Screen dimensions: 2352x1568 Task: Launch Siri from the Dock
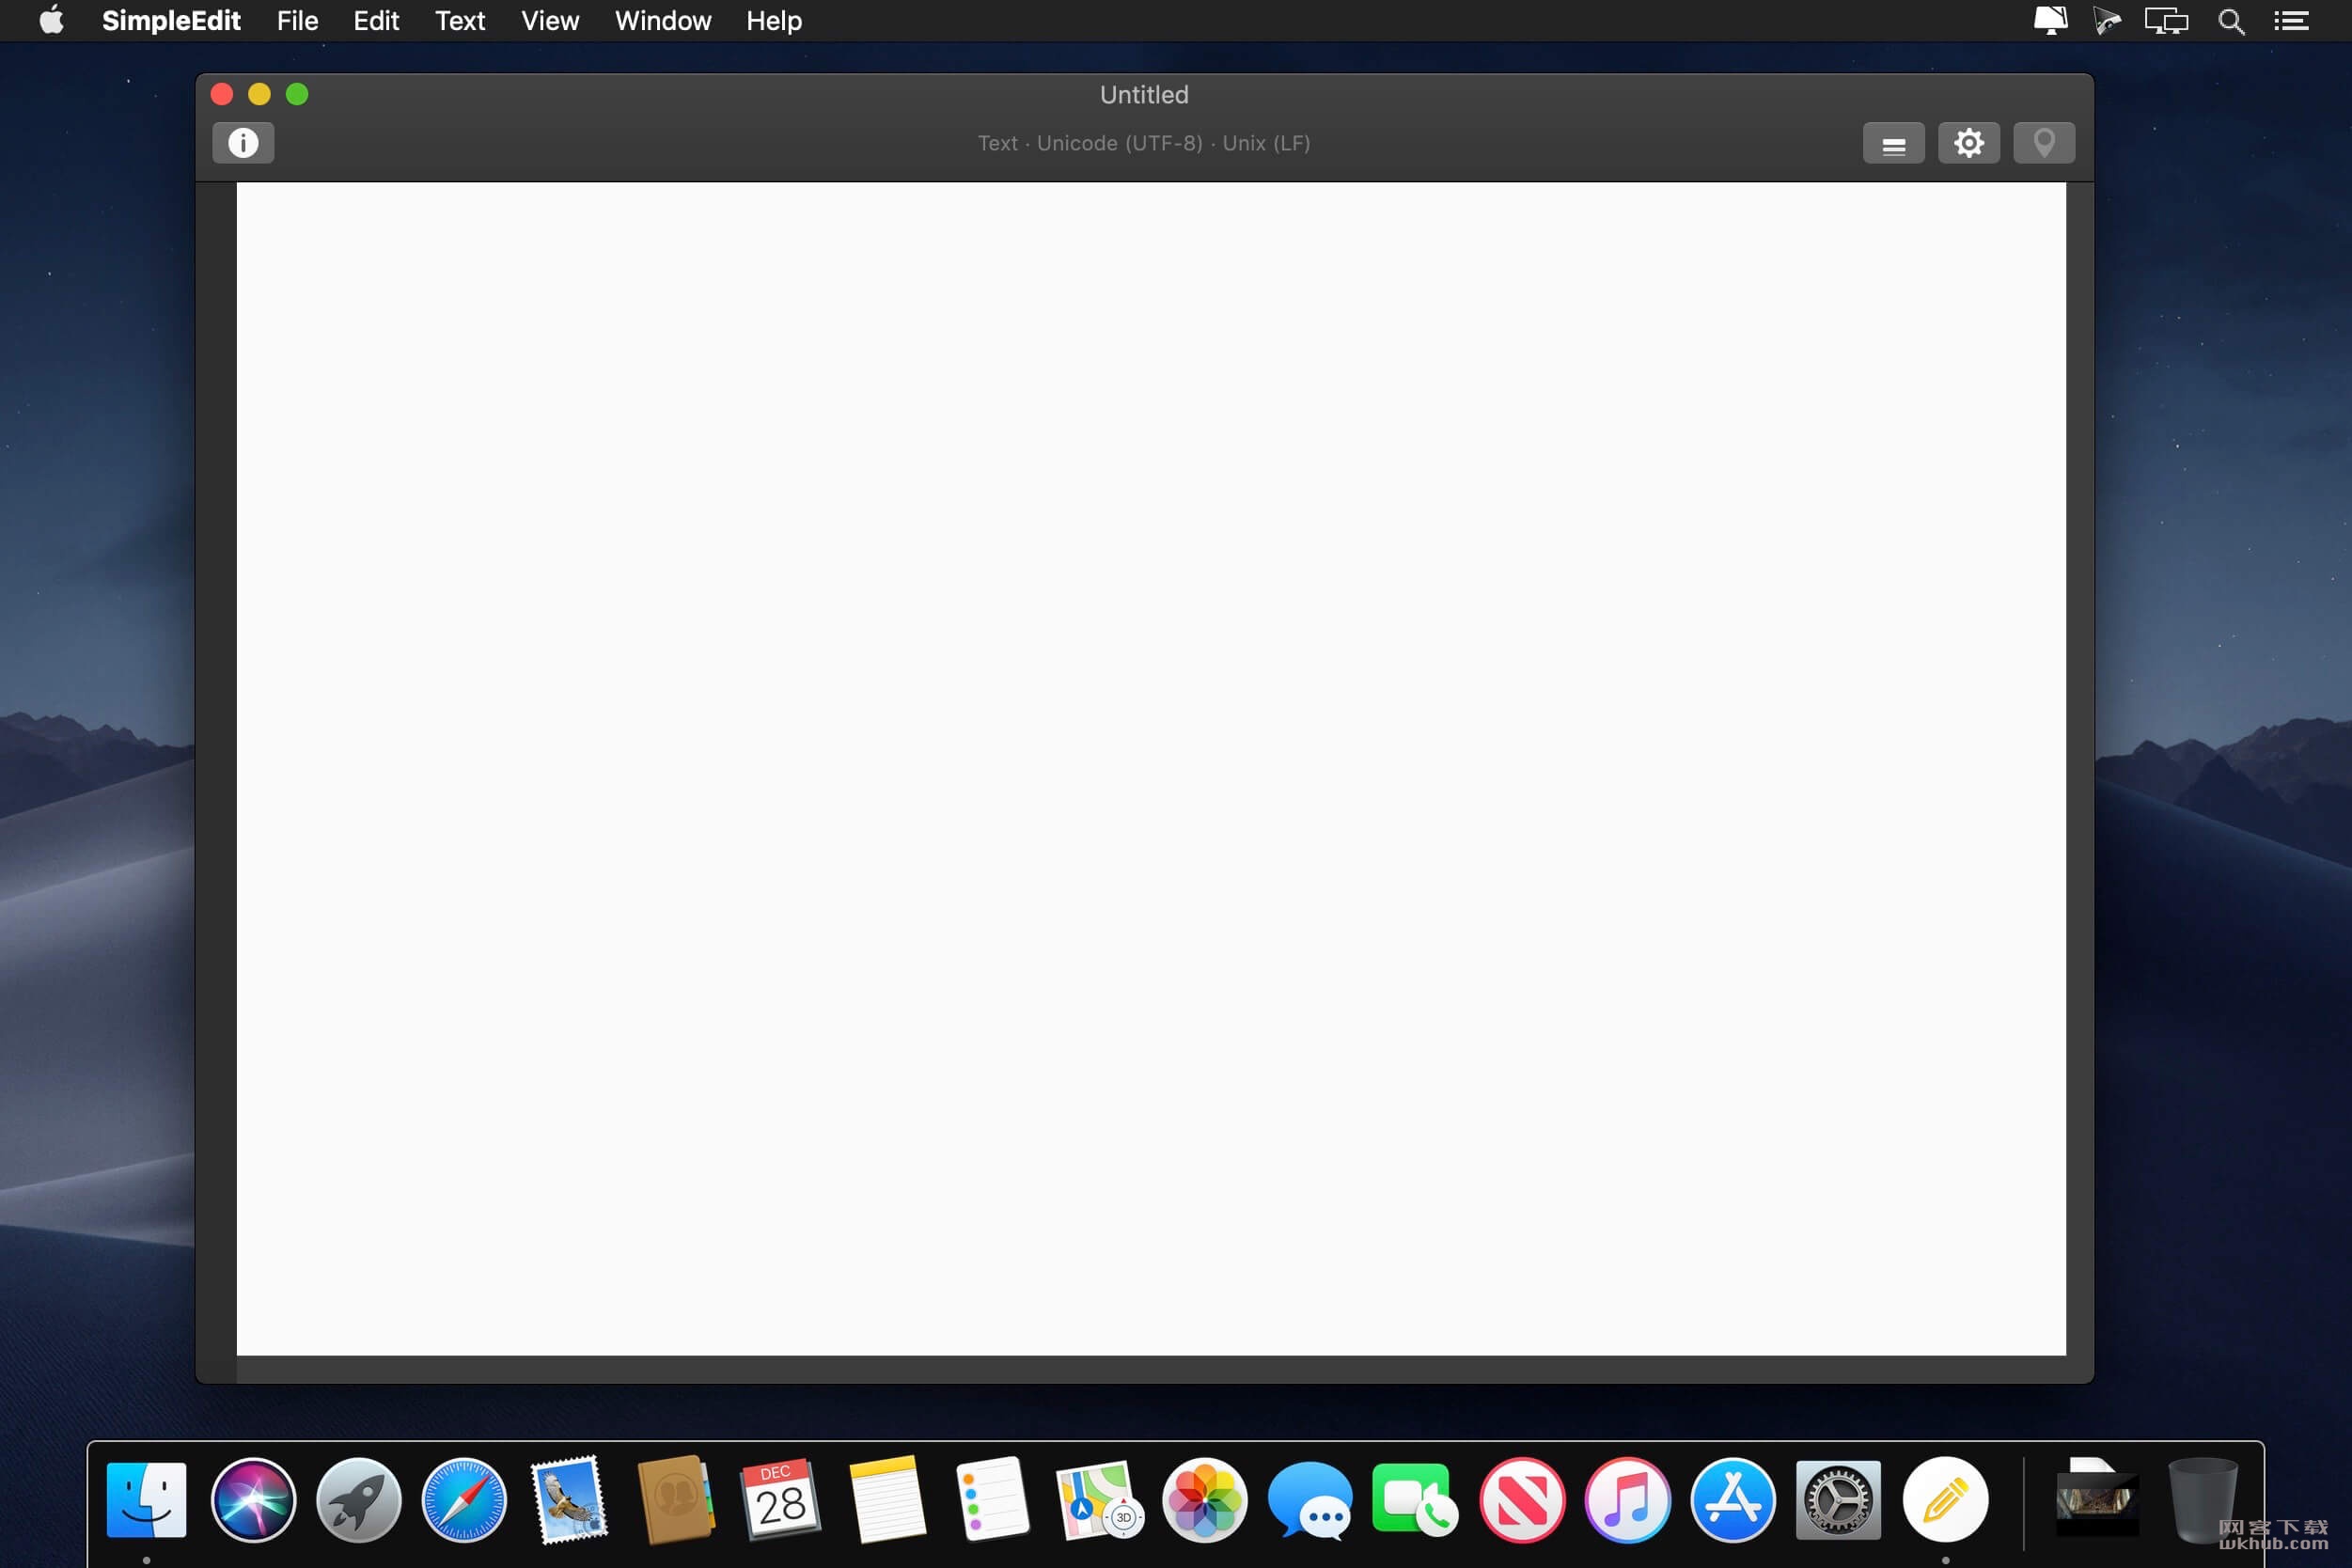(x=253, y=1500)
